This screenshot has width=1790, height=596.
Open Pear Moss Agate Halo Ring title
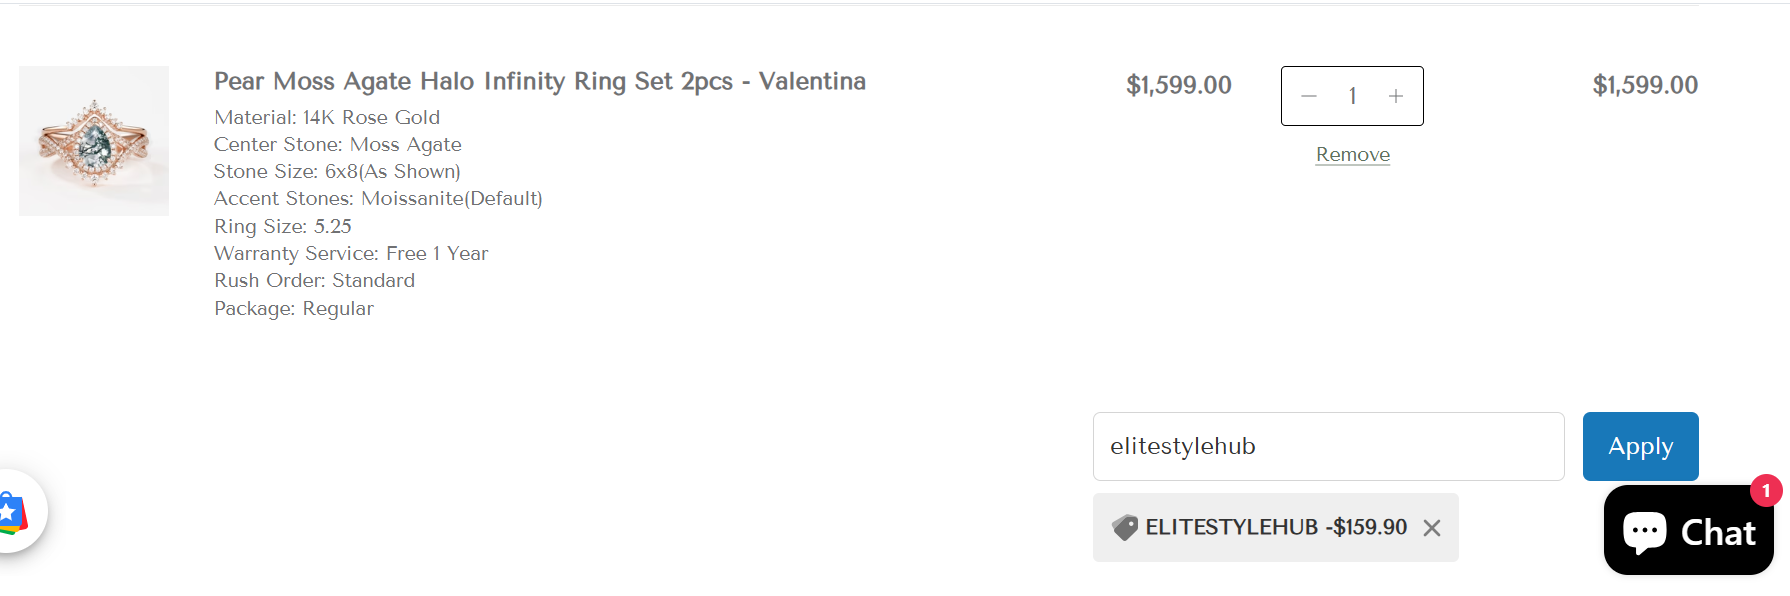point(540,81)
